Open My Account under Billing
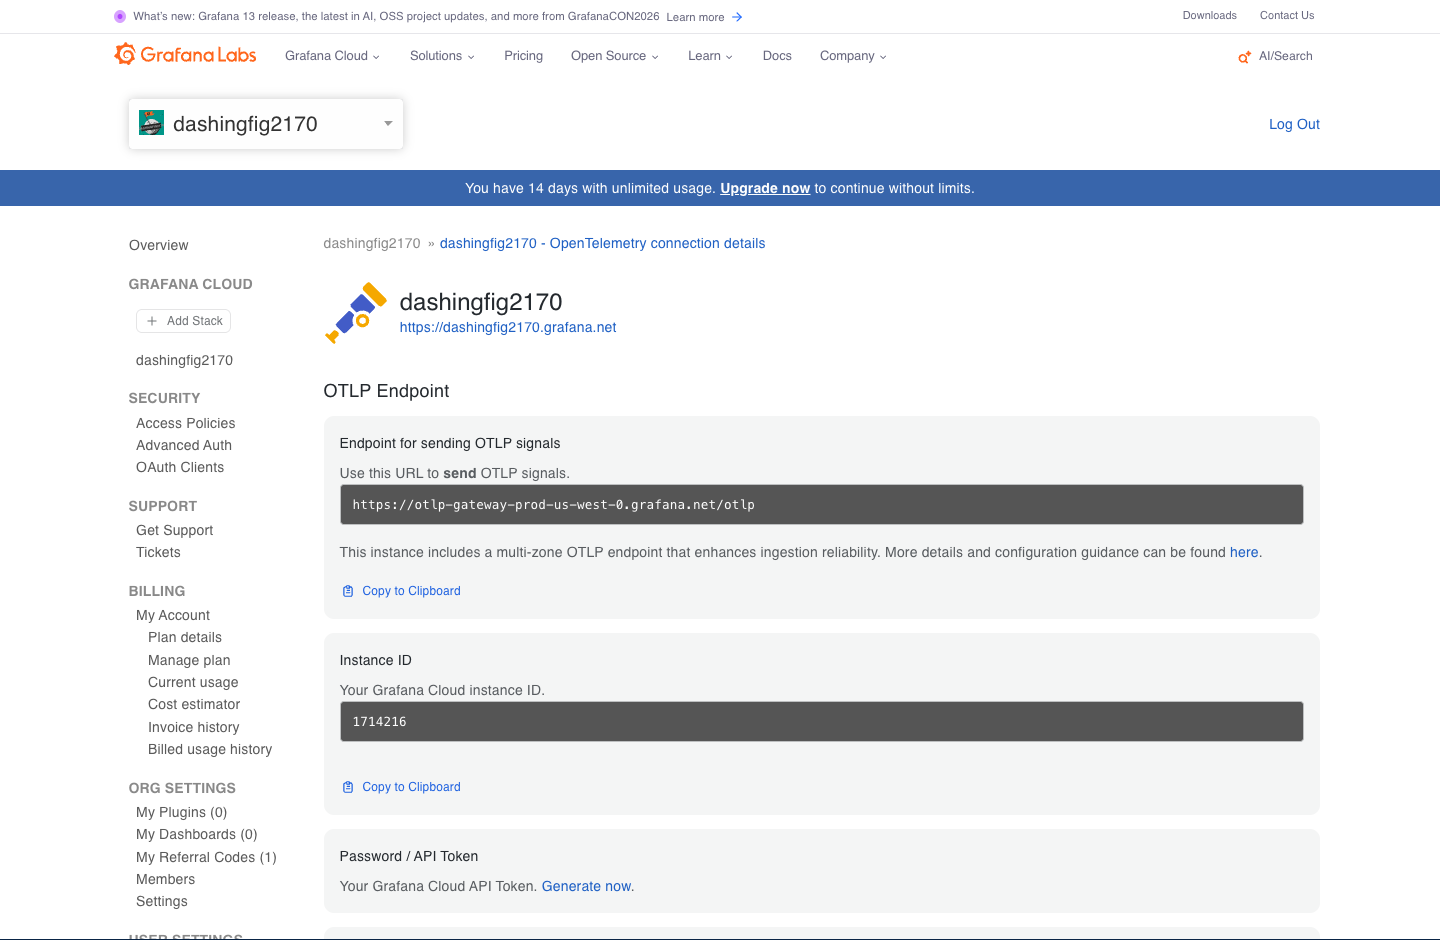 tap(173, 615)
